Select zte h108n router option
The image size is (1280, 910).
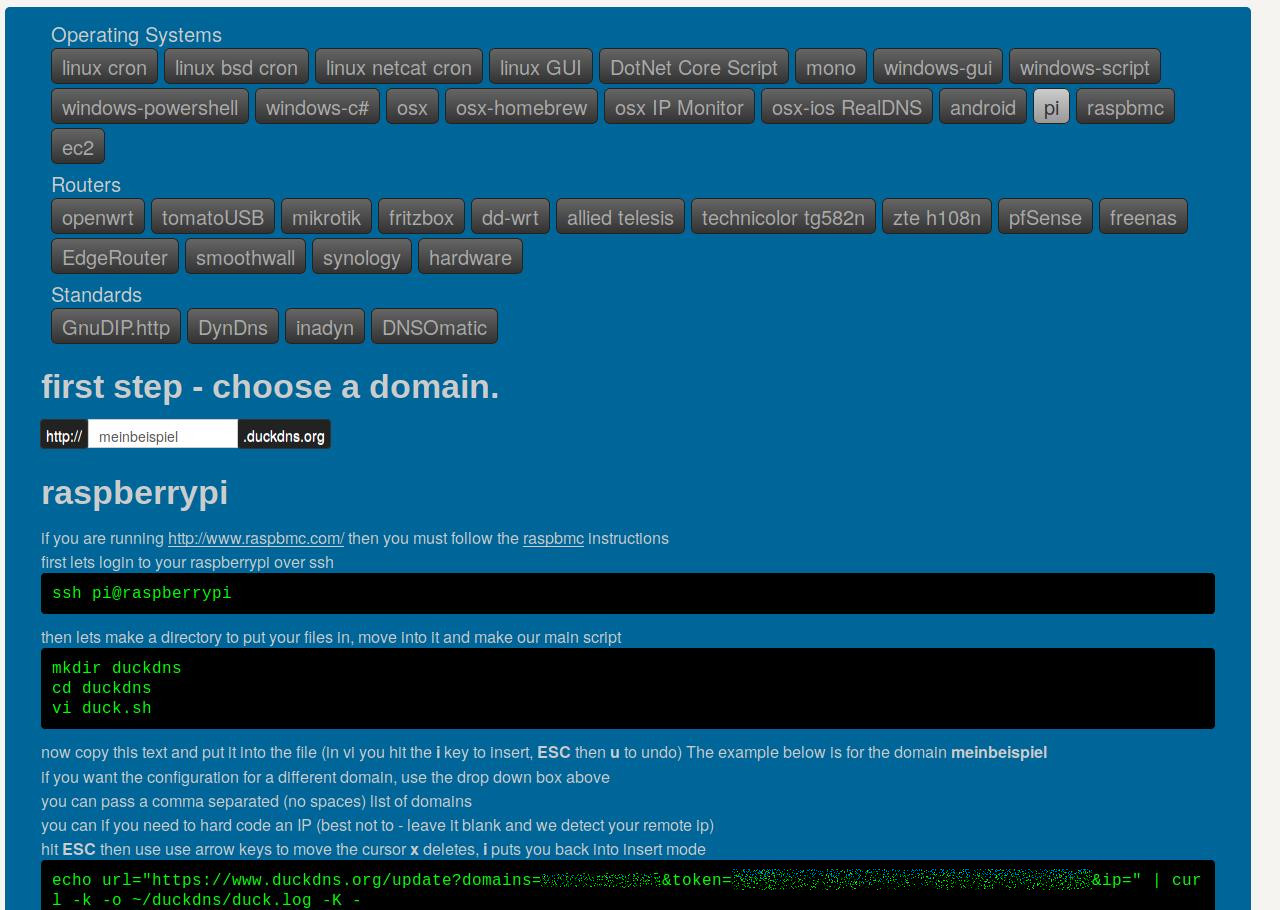[937, 217]
